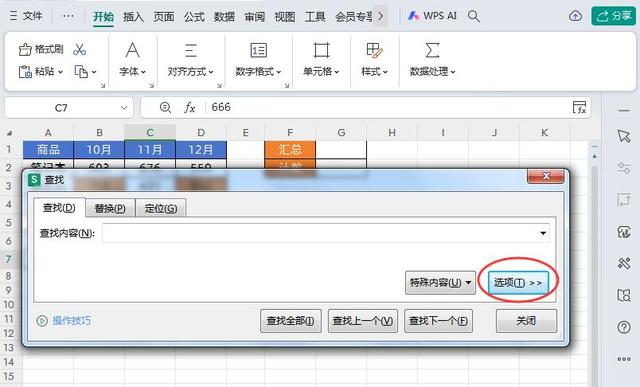This screenshot has height=387, width=640.
Task: Click the search magnifier icon in the tab bar
Action: [473, 16]
